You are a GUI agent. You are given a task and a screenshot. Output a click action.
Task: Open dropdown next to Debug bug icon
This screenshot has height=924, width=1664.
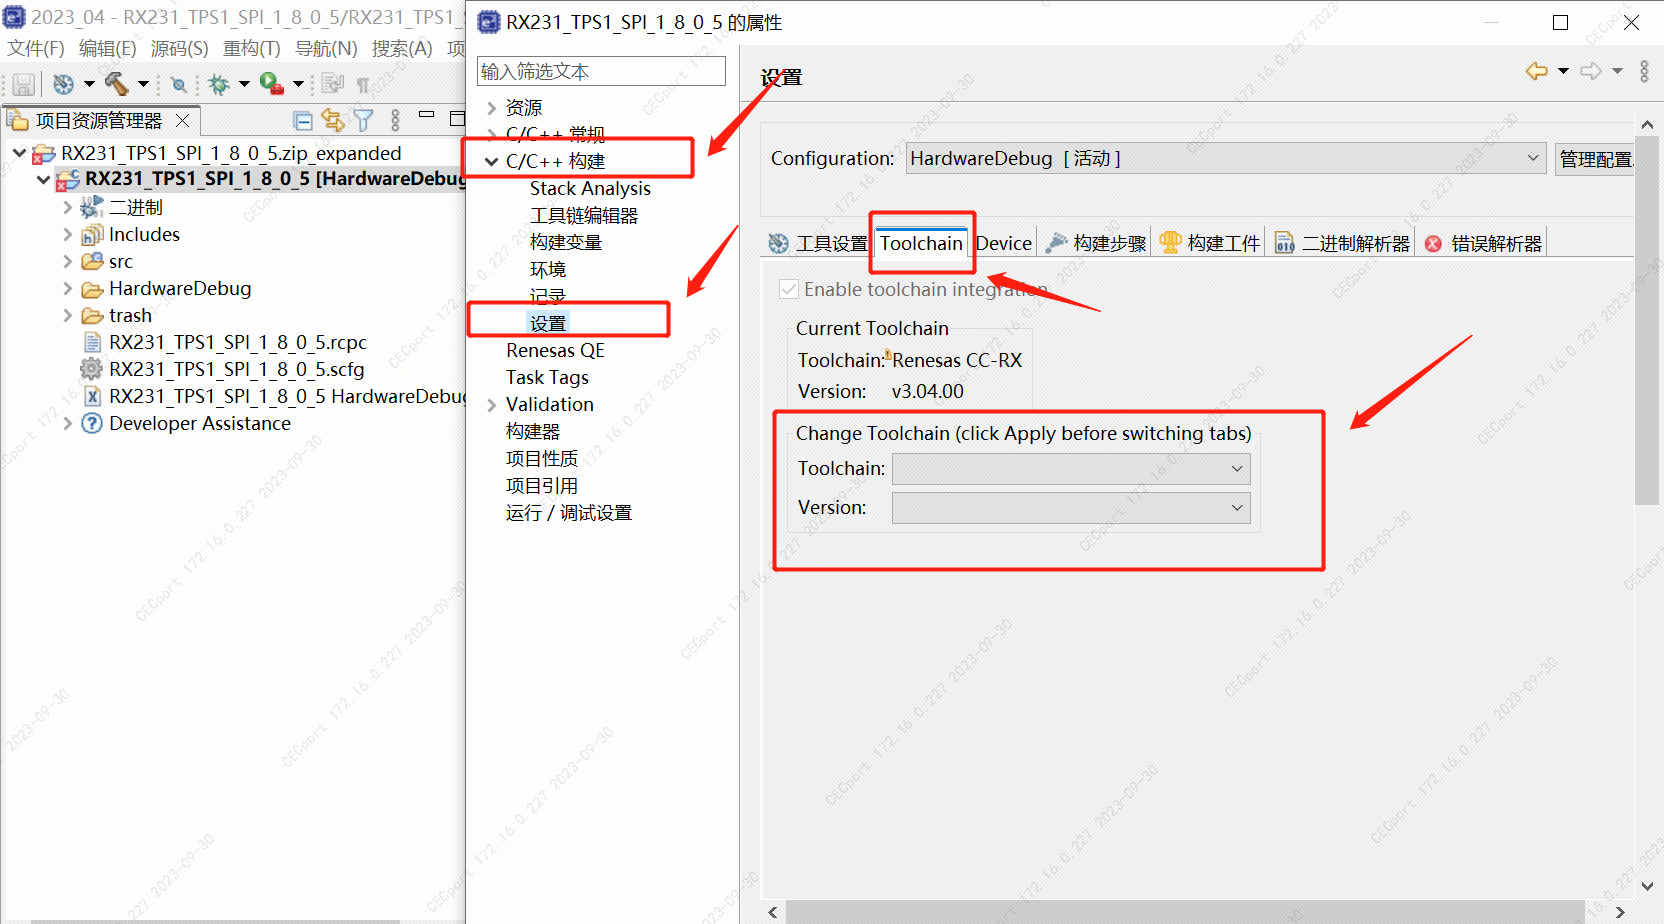click(x=244, y=84)
